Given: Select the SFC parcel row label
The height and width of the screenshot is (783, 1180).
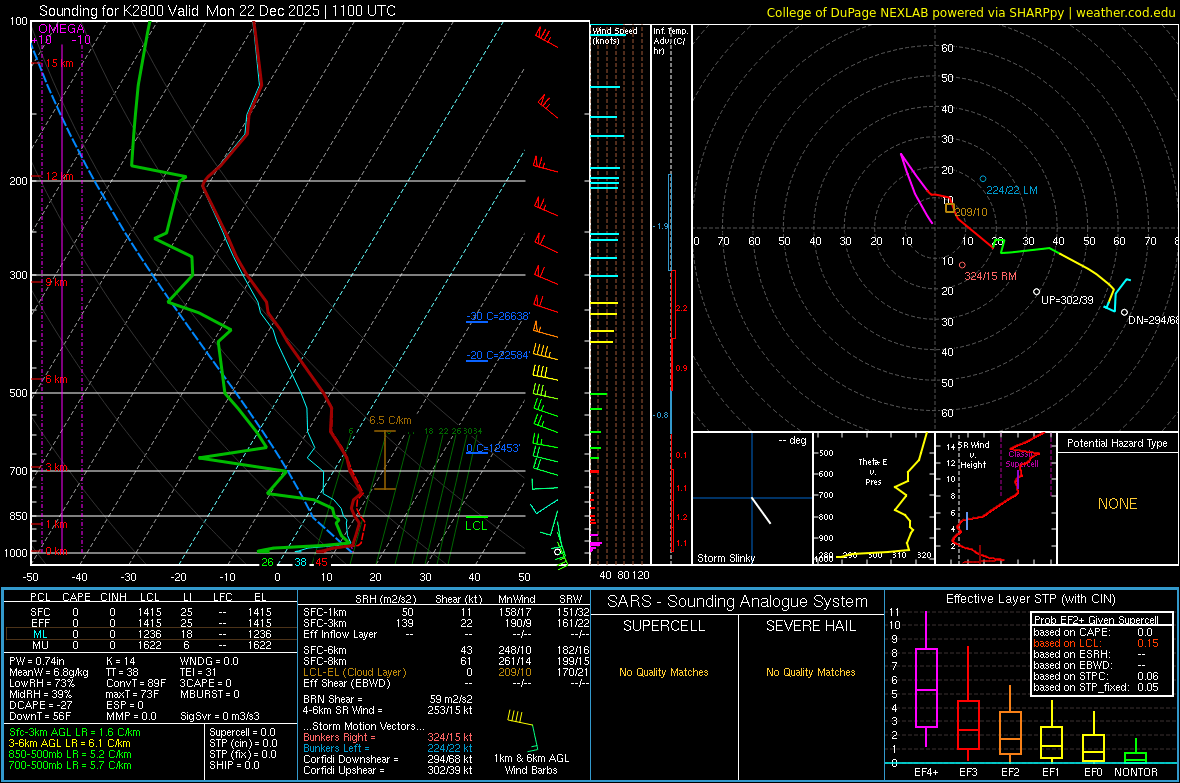Looking at the screenshot, I should [x=40, y=612].
